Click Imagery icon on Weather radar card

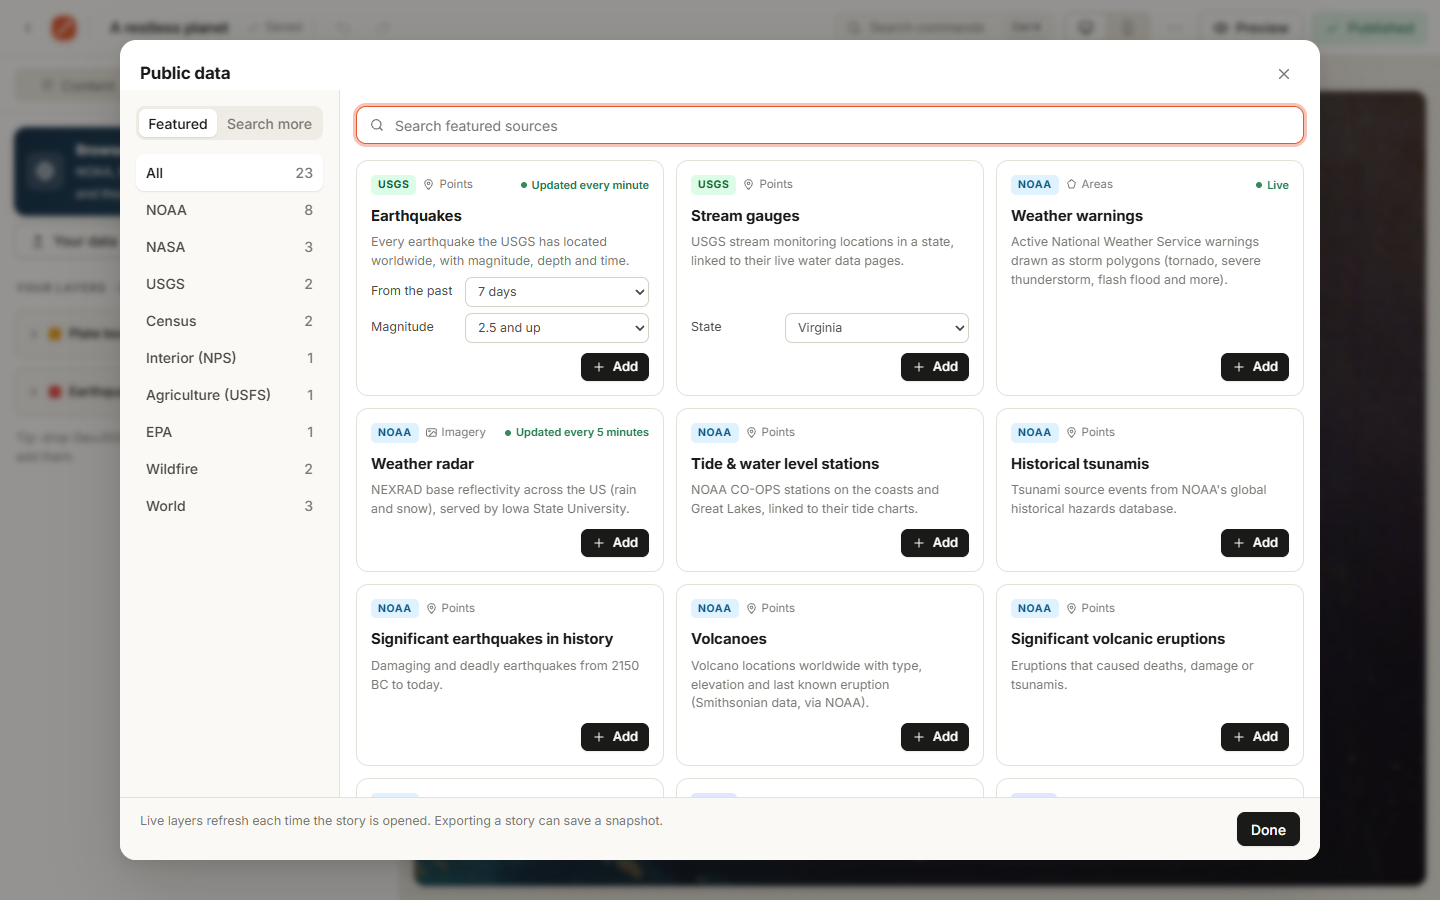(431, 432)
